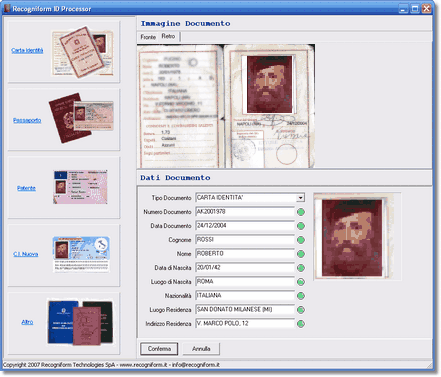The width and height of the screenshot is (441, 377).
Task: Click the scanned document image preview
Action: (226, 106)
